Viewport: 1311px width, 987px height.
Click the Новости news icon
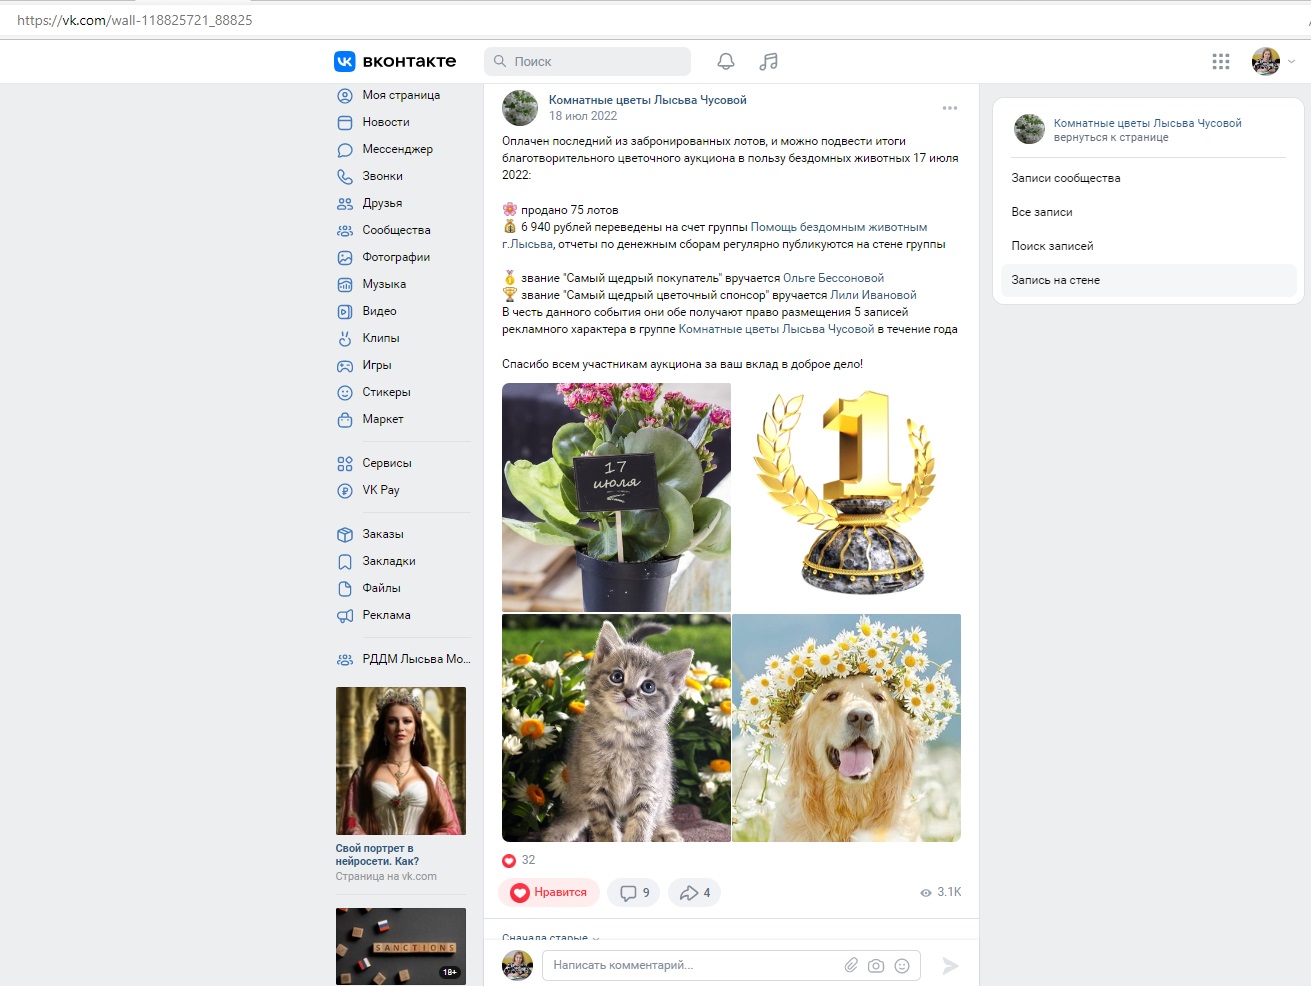click(345, 122)
